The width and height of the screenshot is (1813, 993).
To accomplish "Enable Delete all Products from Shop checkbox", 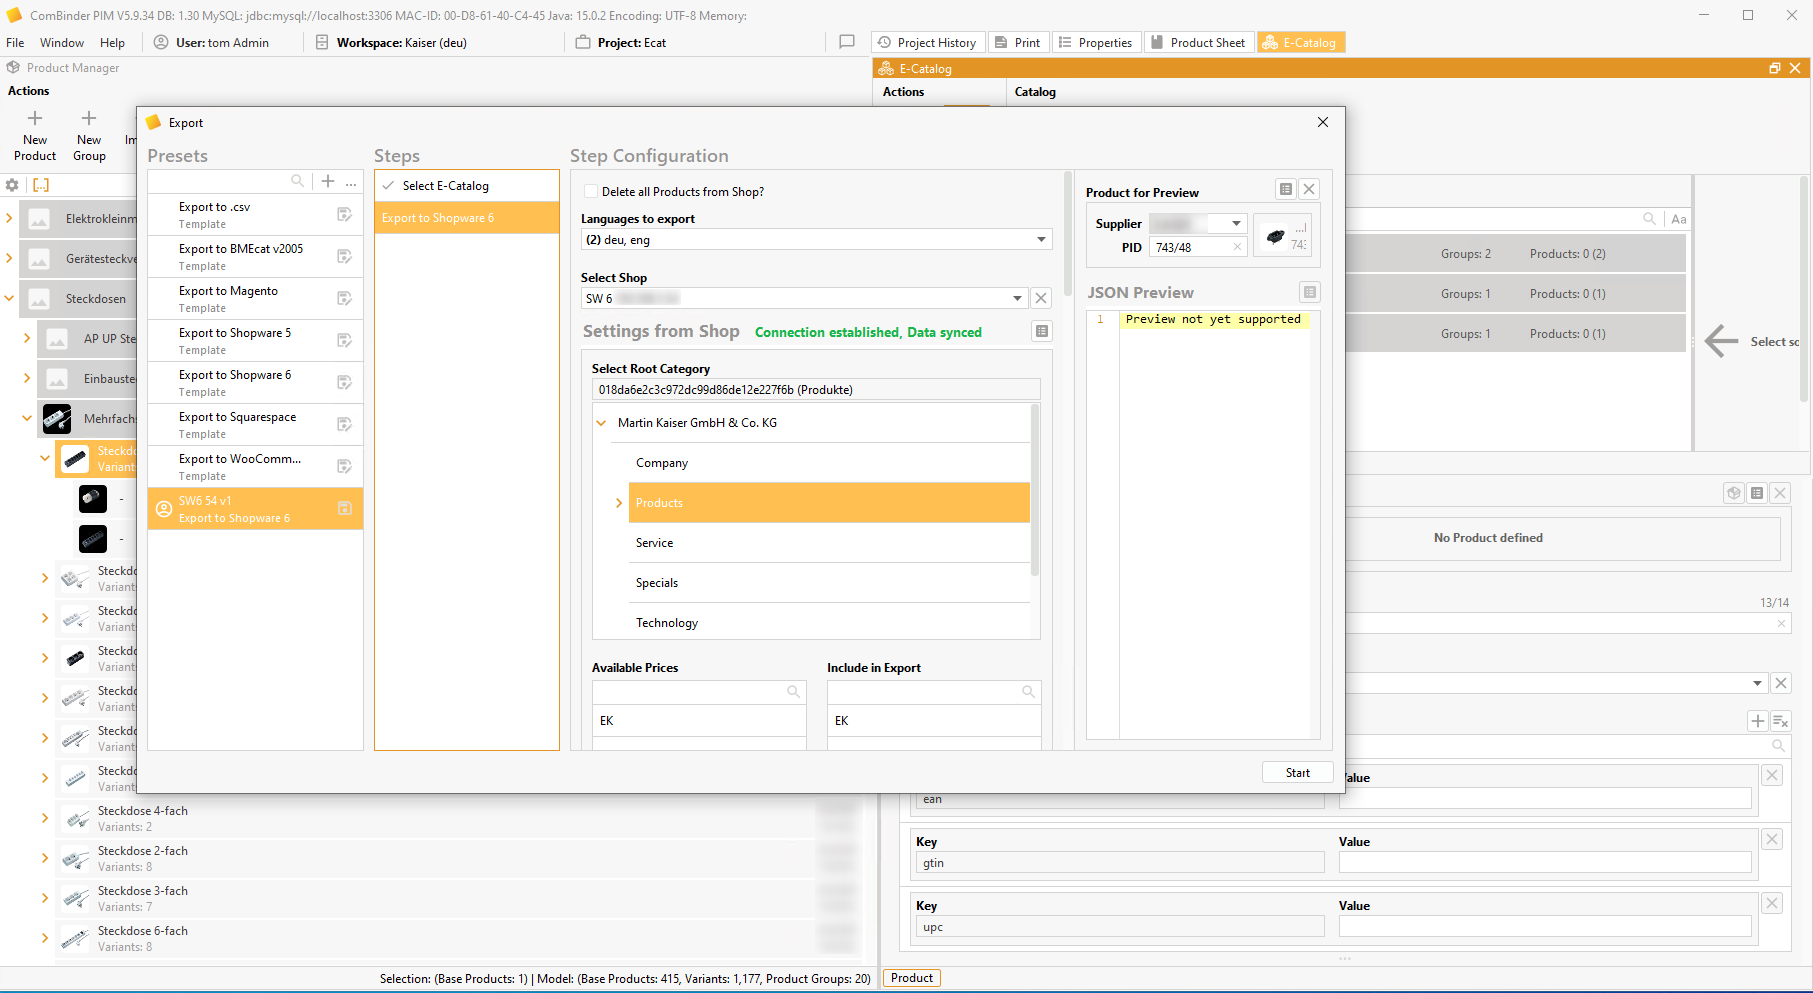I will pos(591,192).
